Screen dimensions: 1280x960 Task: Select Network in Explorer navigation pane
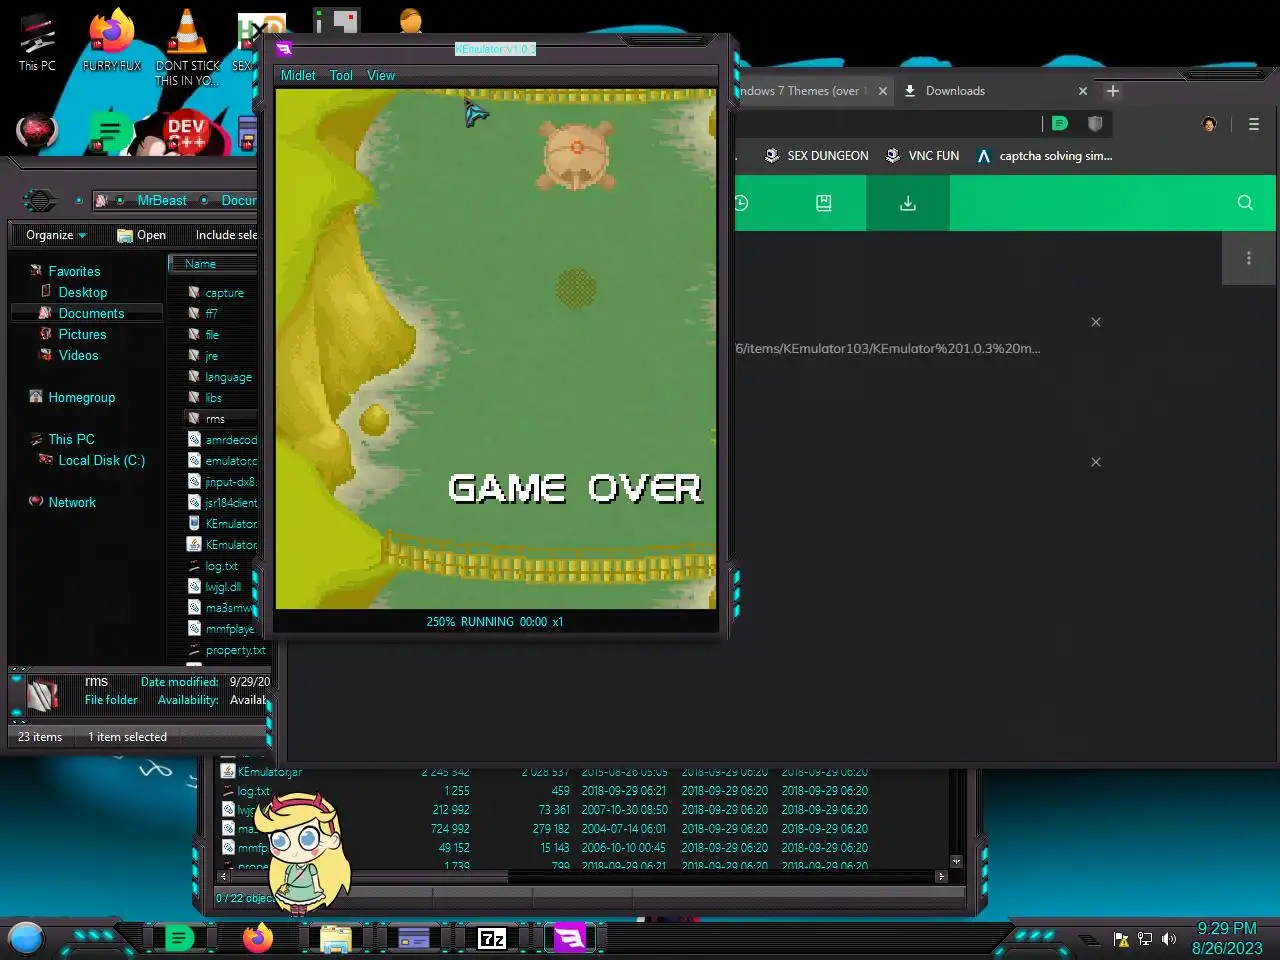tap(72, 502)
